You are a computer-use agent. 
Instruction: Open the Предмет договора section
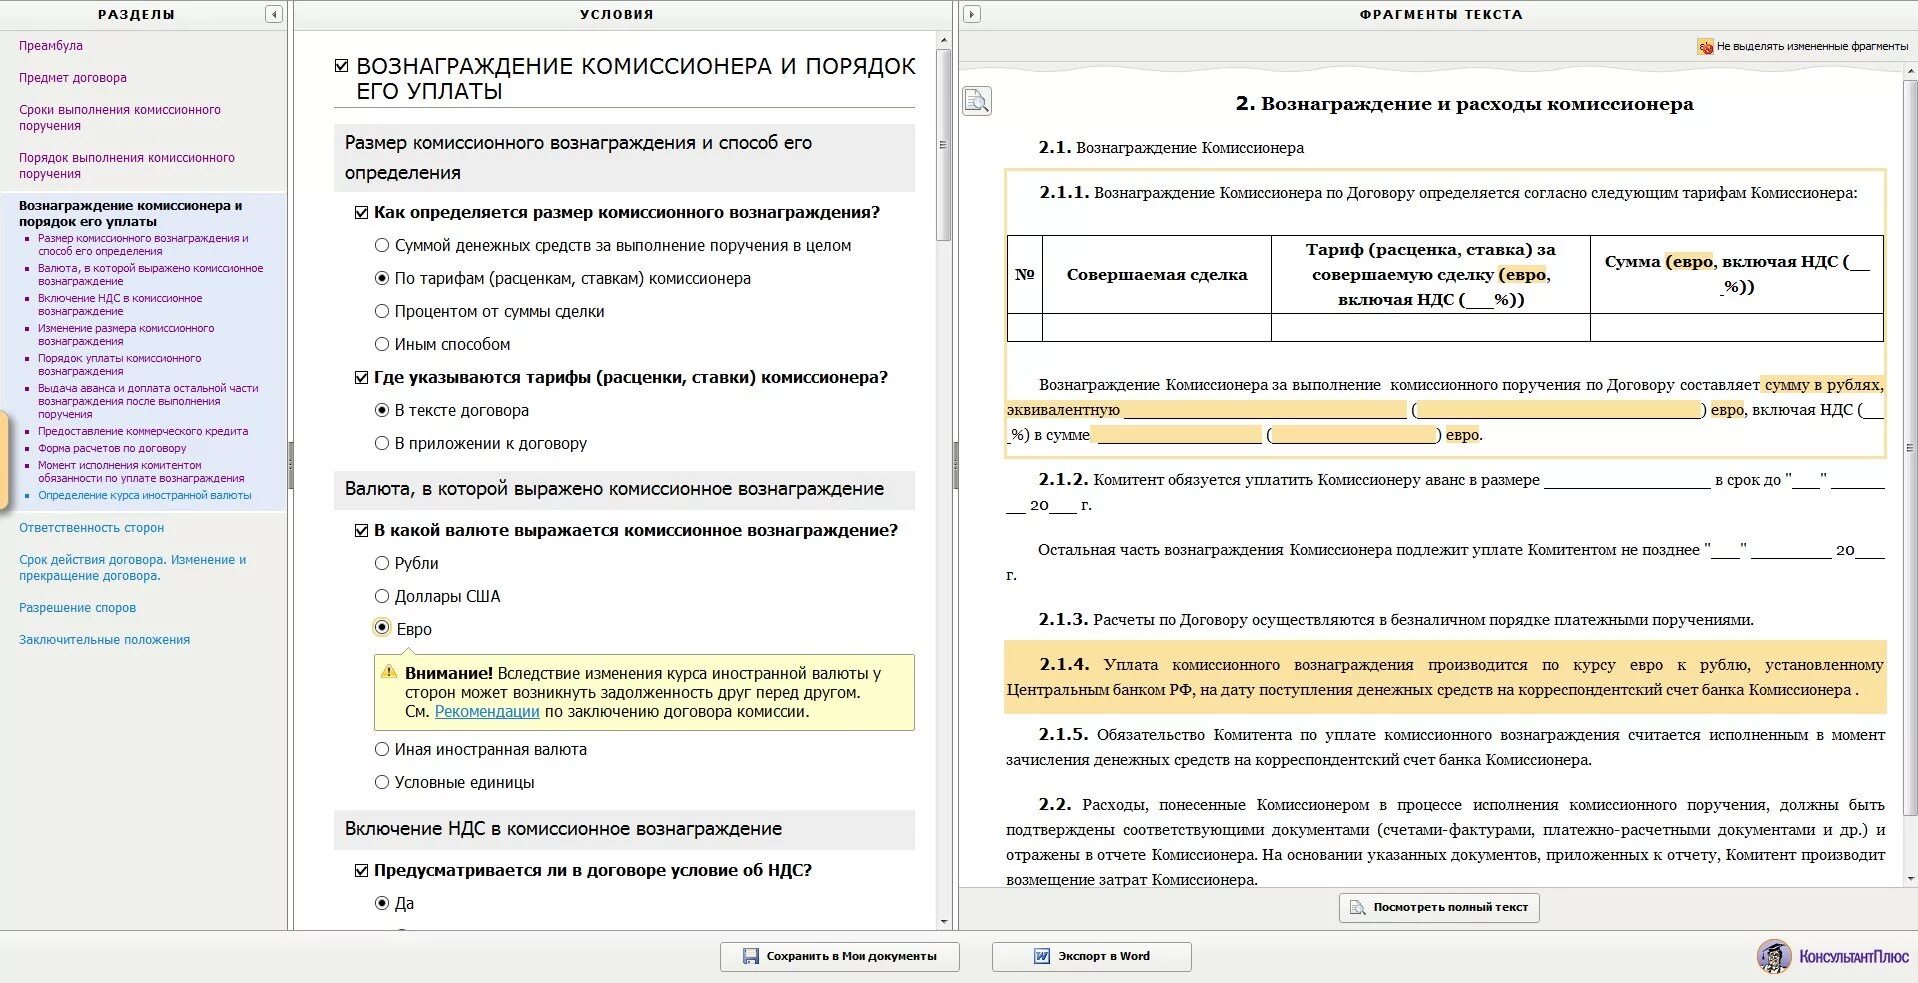pos(72,78)
